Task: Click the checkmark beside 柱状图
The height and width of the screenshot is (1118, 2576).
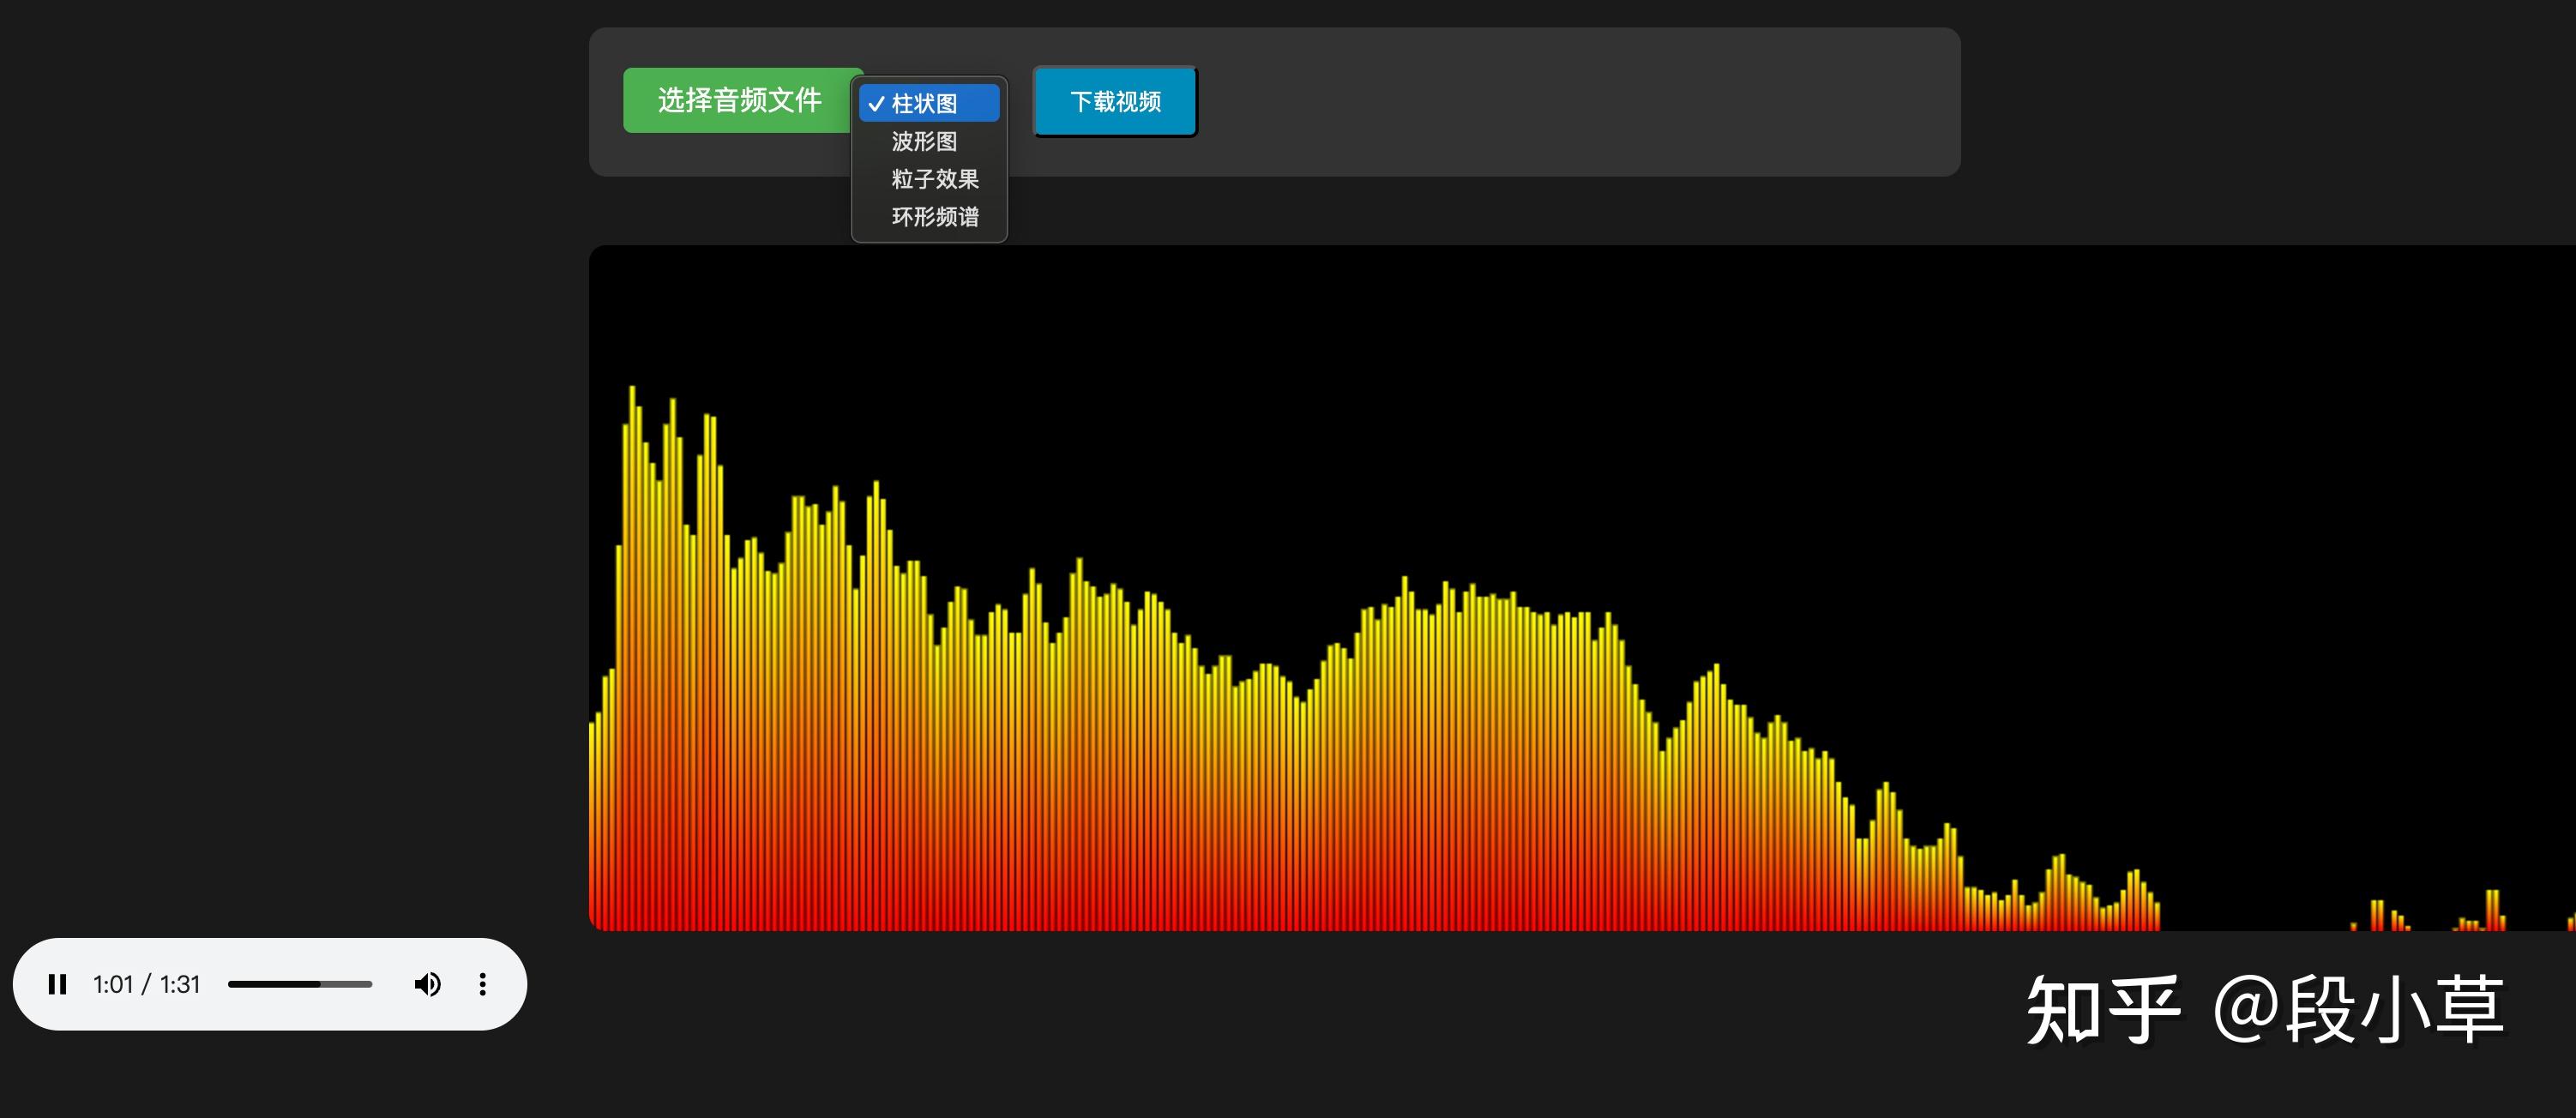Action: point(876,104)
